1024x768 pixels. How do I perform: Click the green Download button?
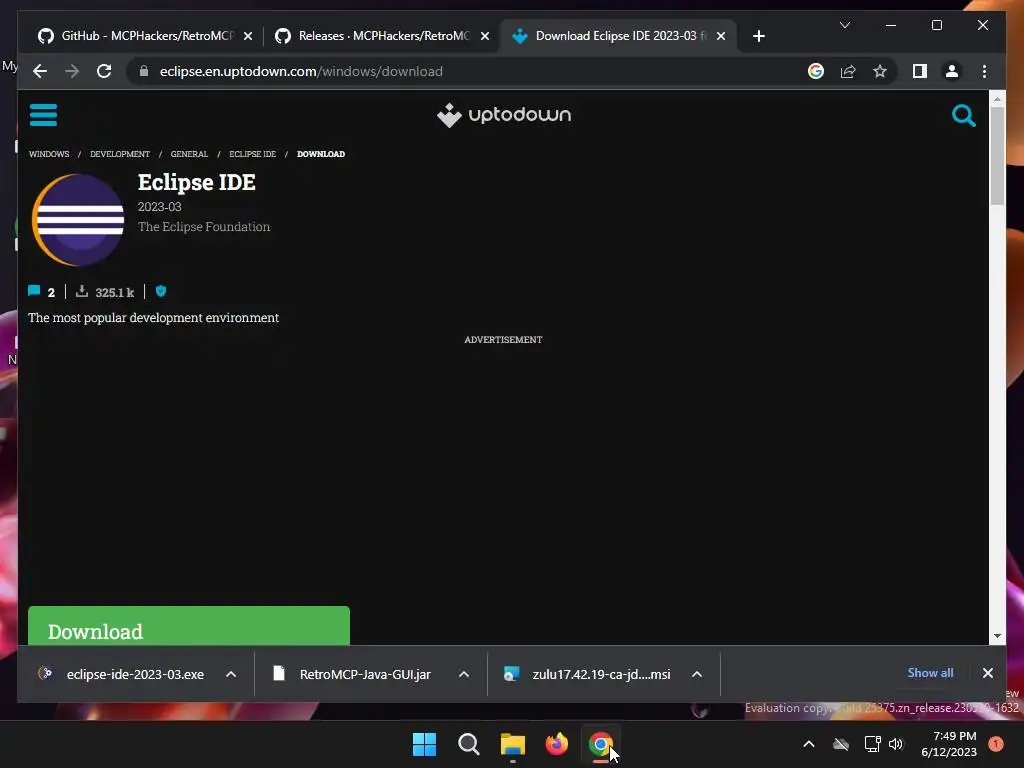(x=189, y=626)
